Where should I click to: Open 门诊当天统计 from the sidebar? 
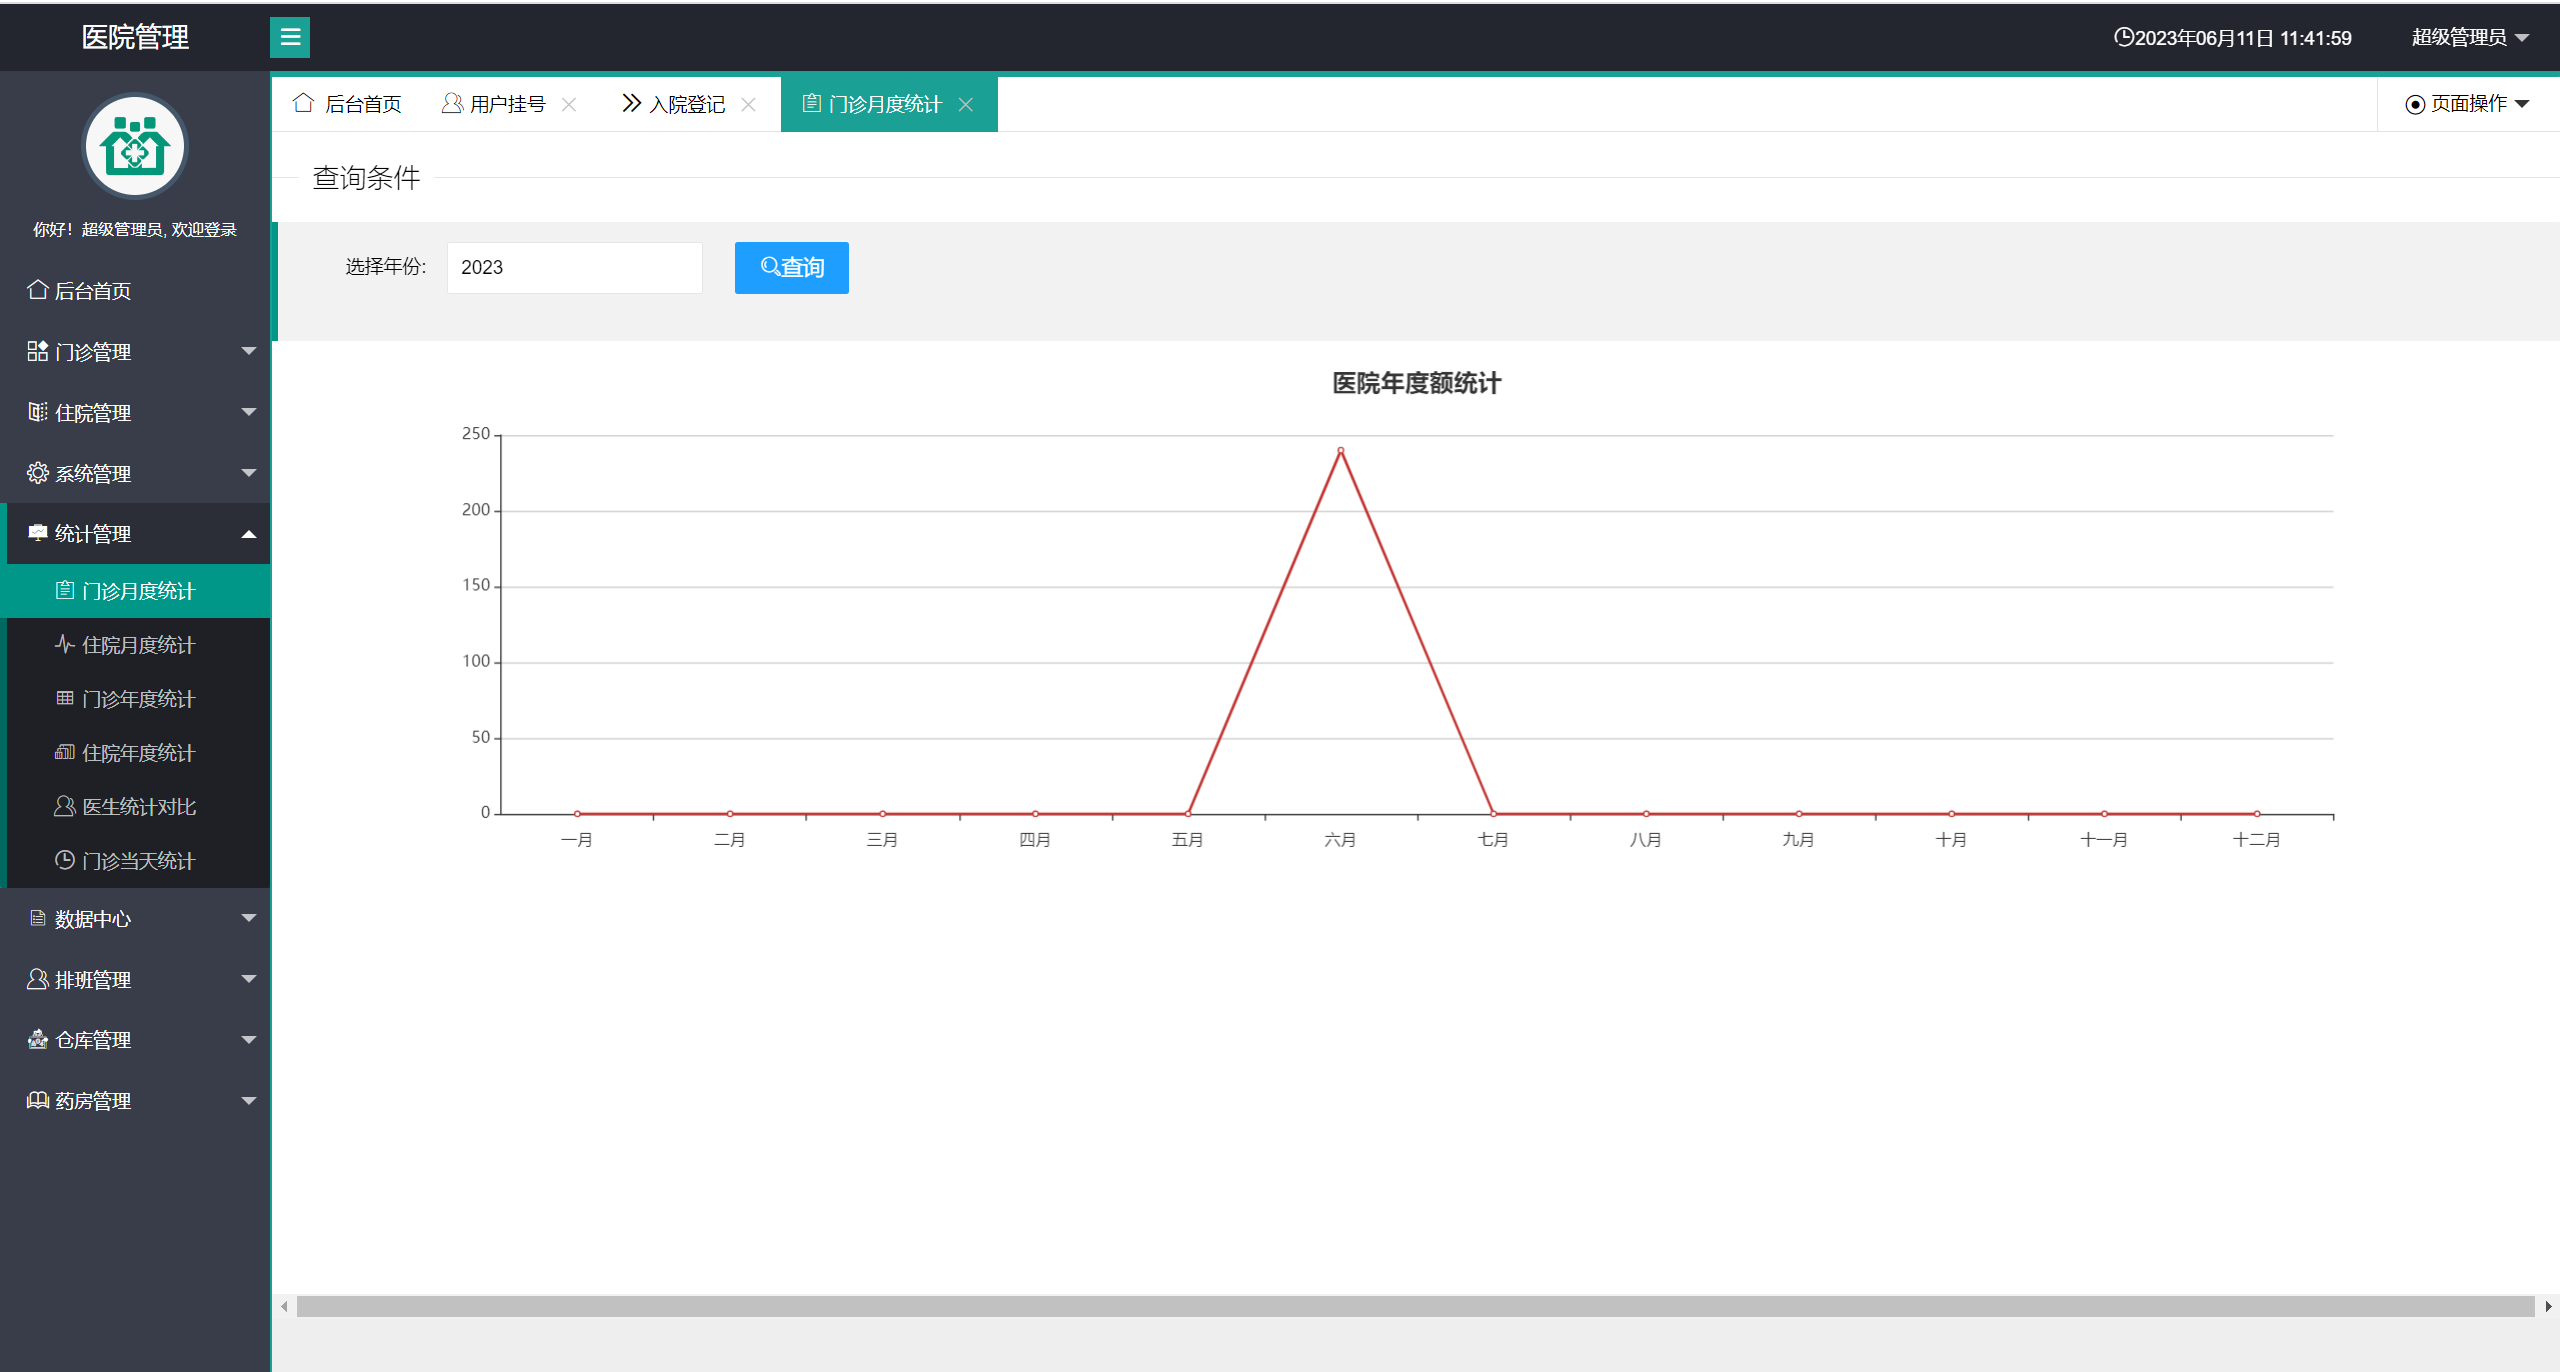138,861
